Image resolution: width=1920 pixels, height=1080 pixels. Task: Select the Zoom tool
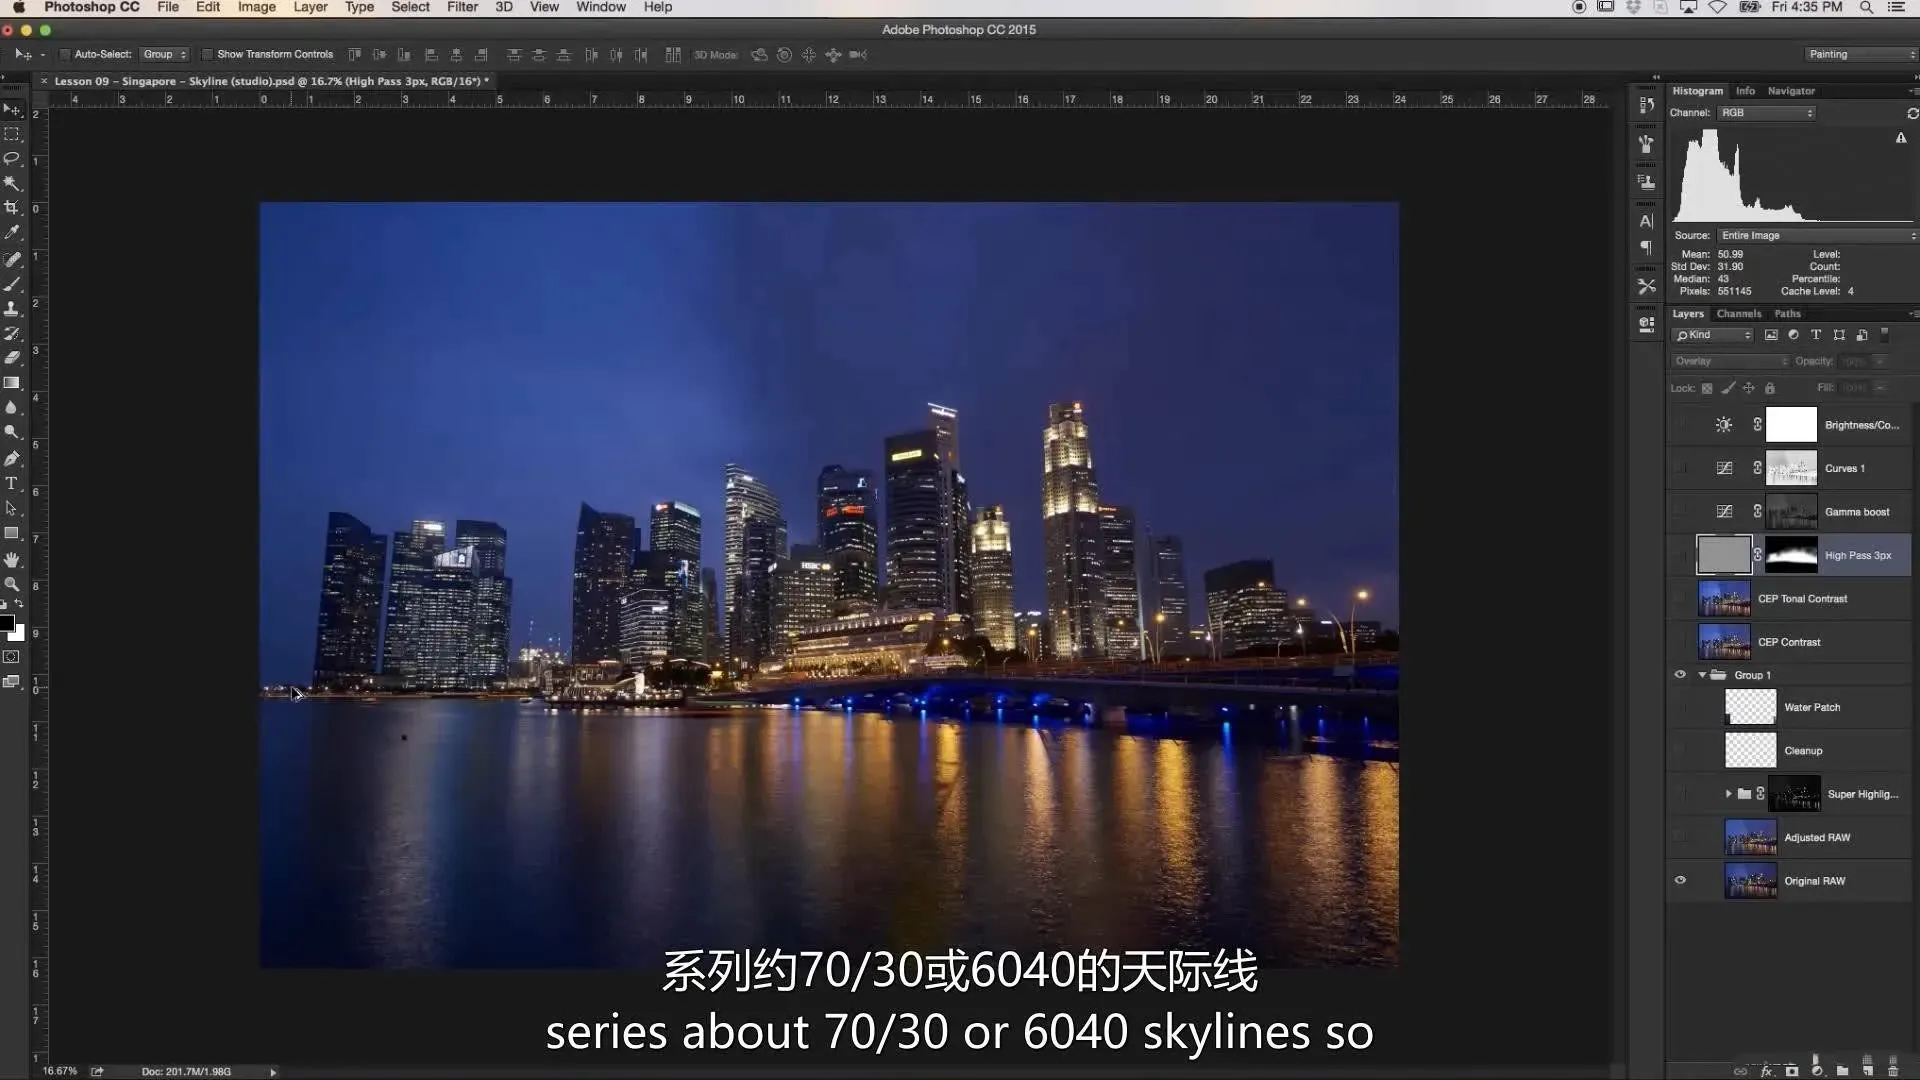pos(12,584)
